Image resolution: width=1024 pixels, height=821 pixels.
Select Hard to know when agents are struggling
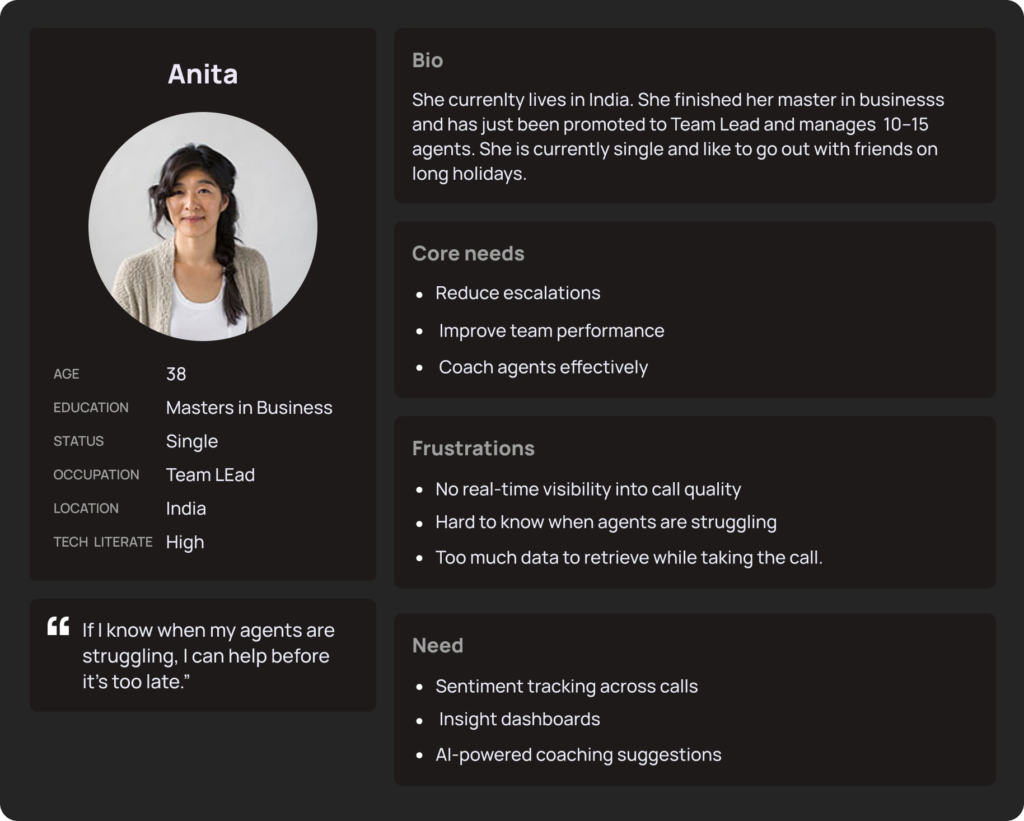605,522
